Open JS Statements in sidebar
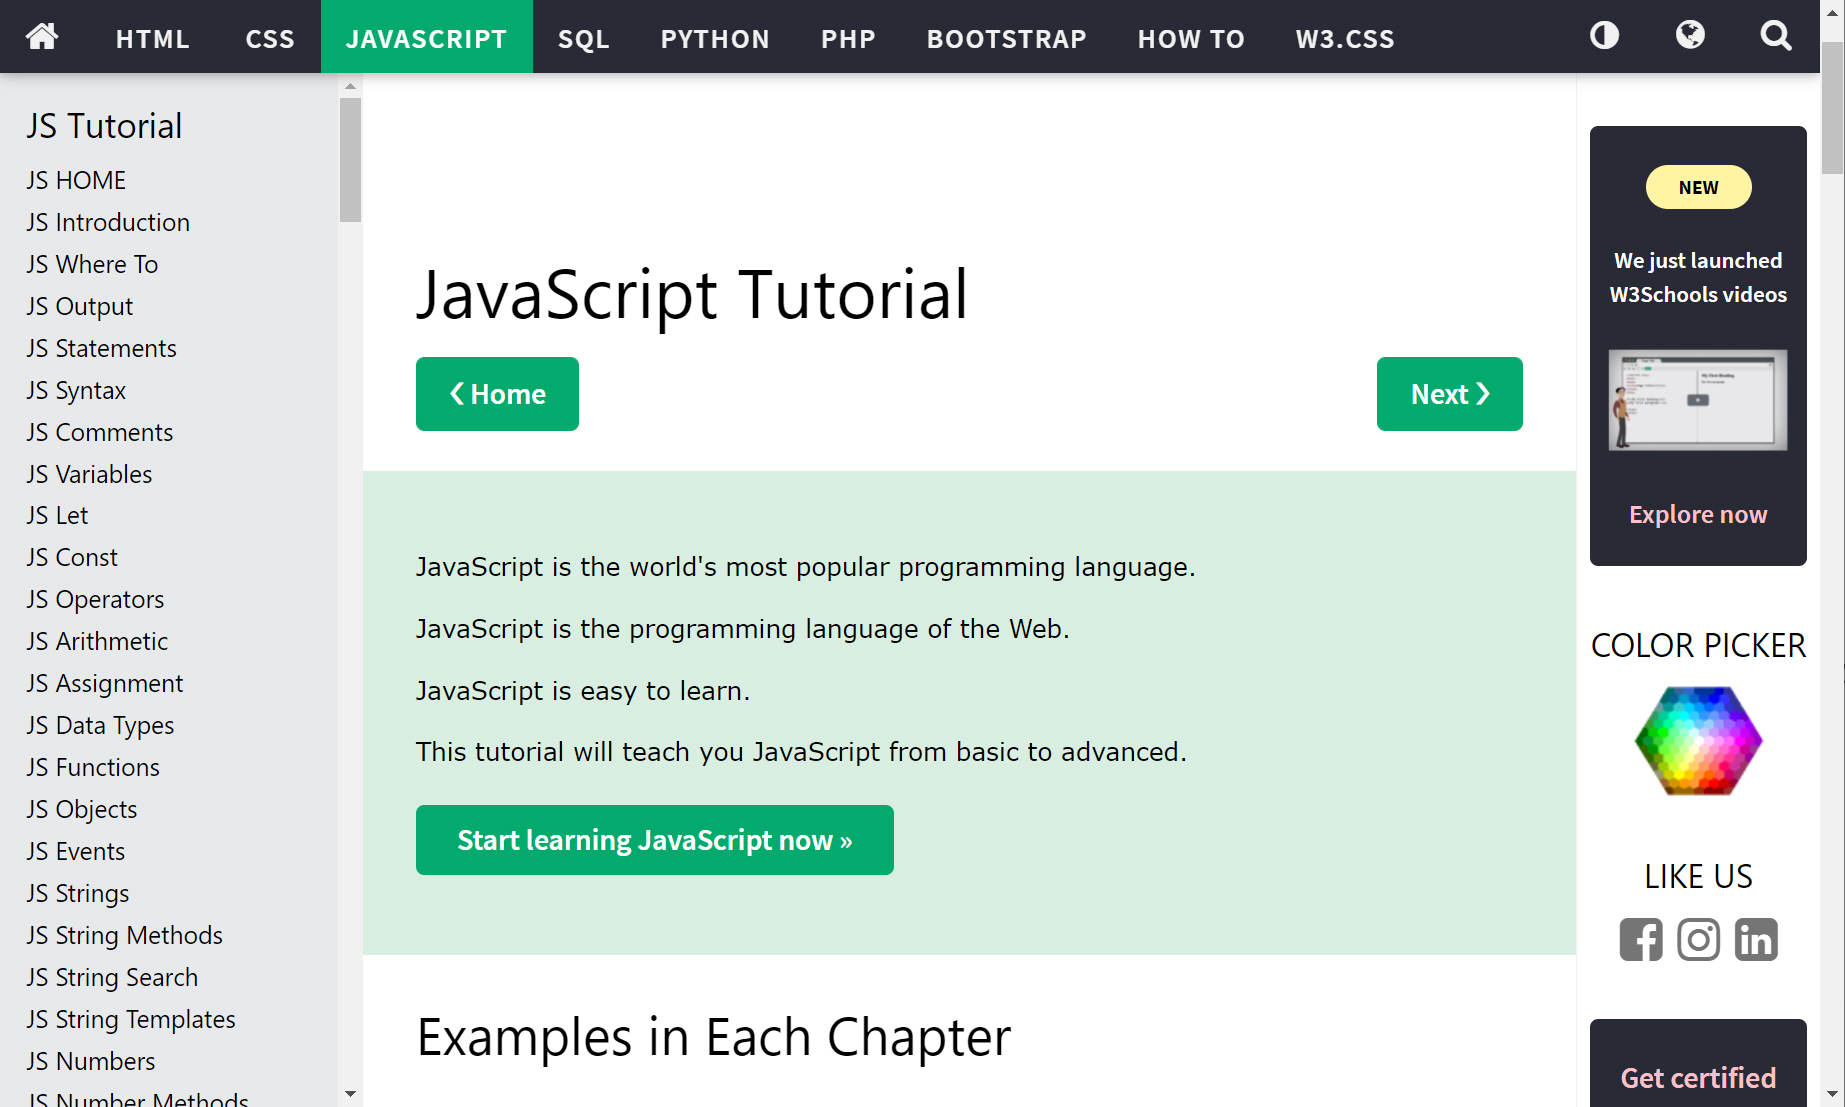 click(101, 348)
